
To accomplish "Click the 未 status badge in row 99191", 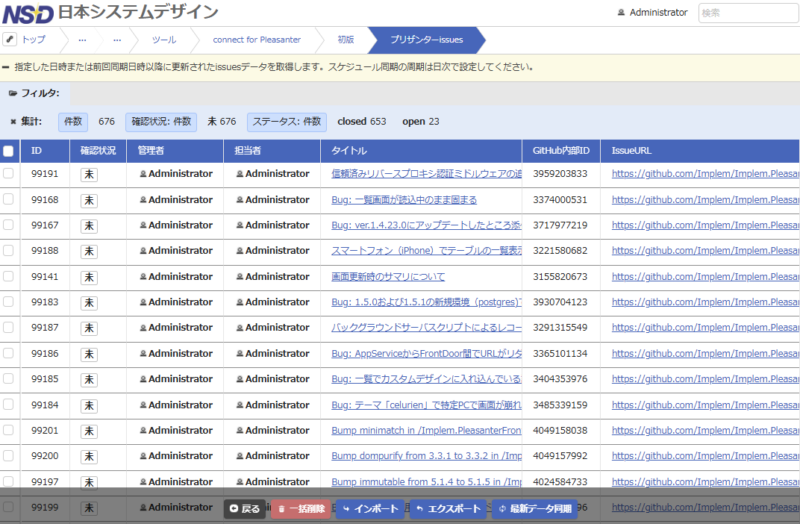I will [x=89, y=174].
